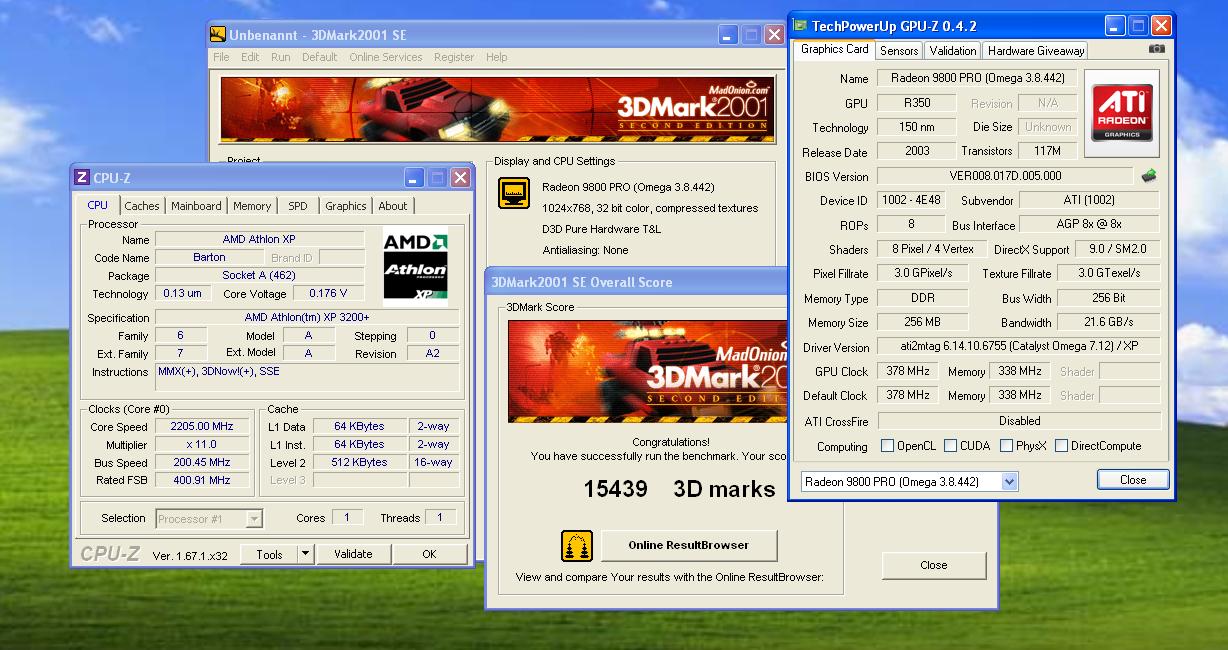Open the About tab in CPU-Z
The width and height of the screenshot is (1228, 650).
coord(393,206)
